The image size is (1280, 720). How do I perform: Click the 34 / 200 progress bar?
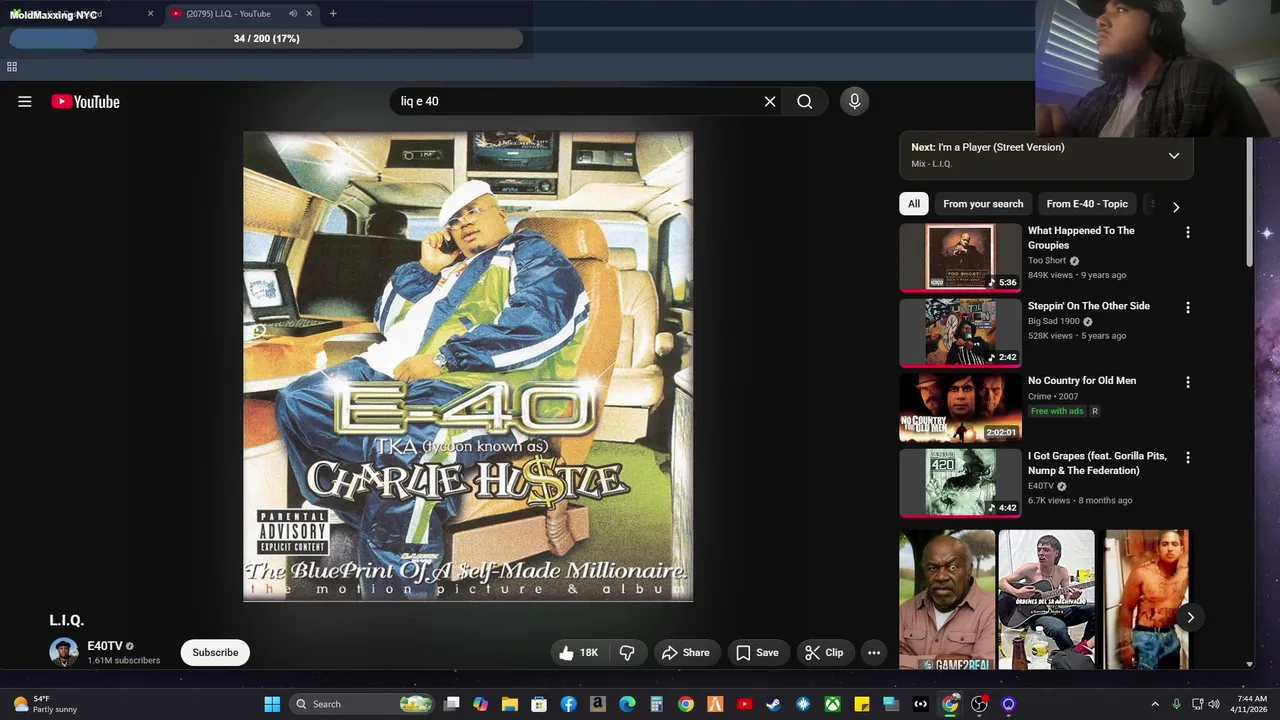coord(266,39)
